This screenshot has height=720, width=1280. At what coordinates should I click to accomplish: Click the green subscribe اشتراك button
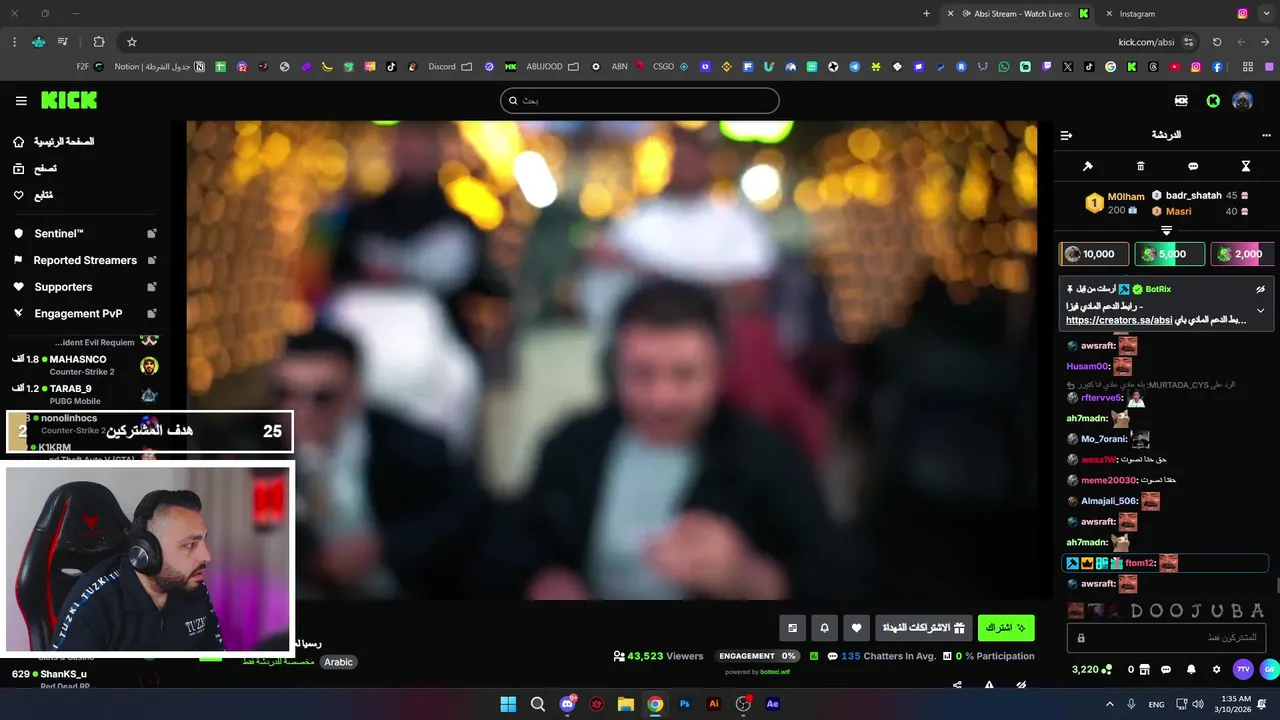point(1006,628)
